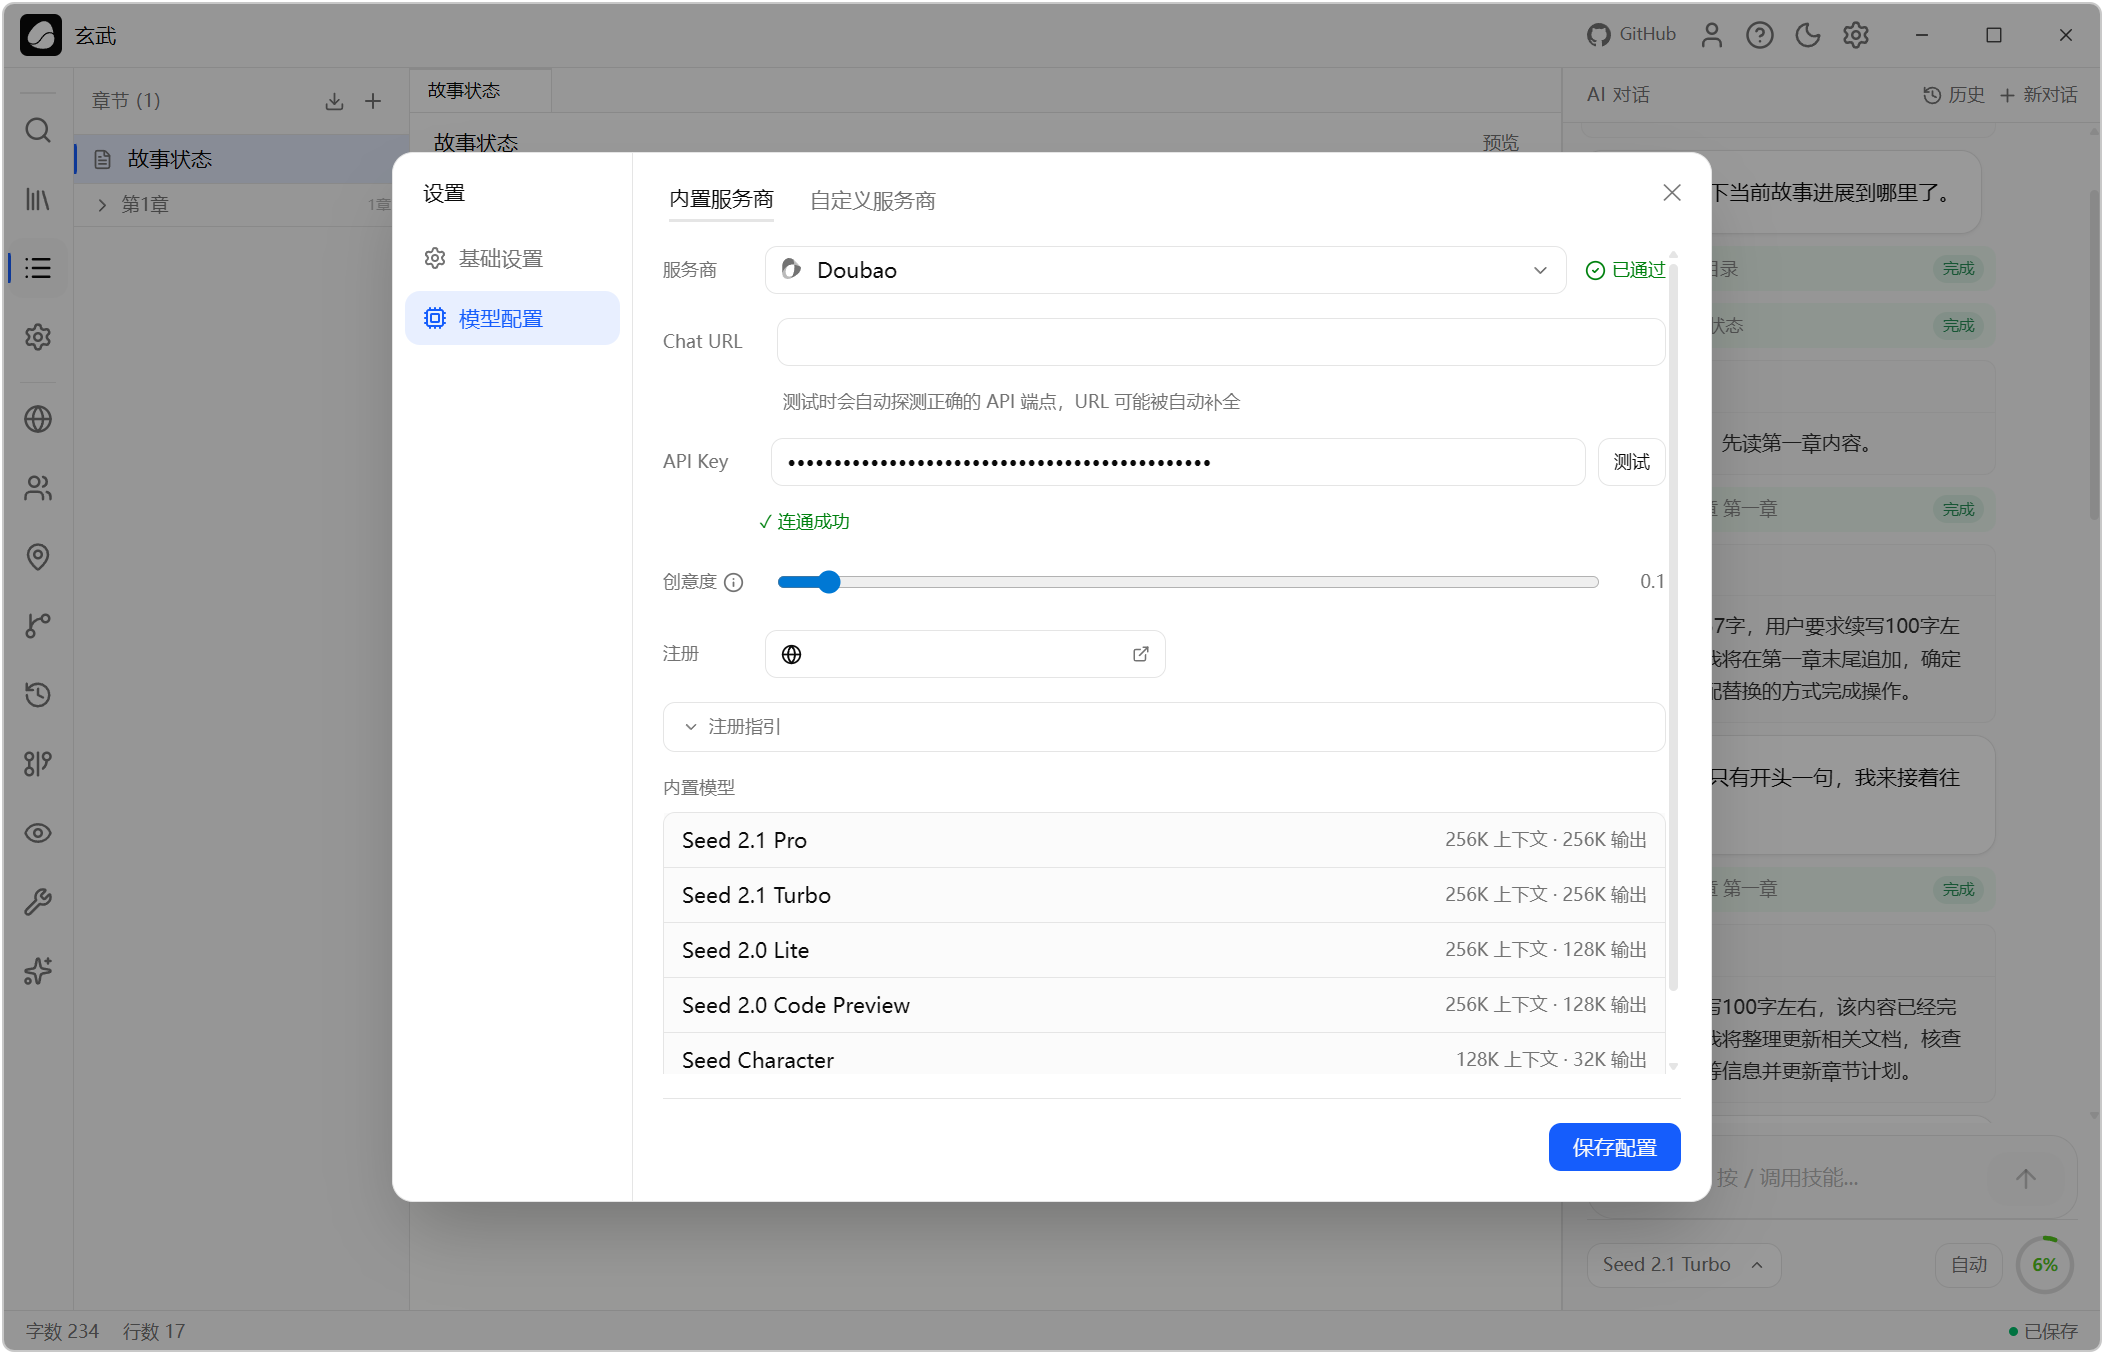Click the 章节 (1) panel header

tap(126, 101)
